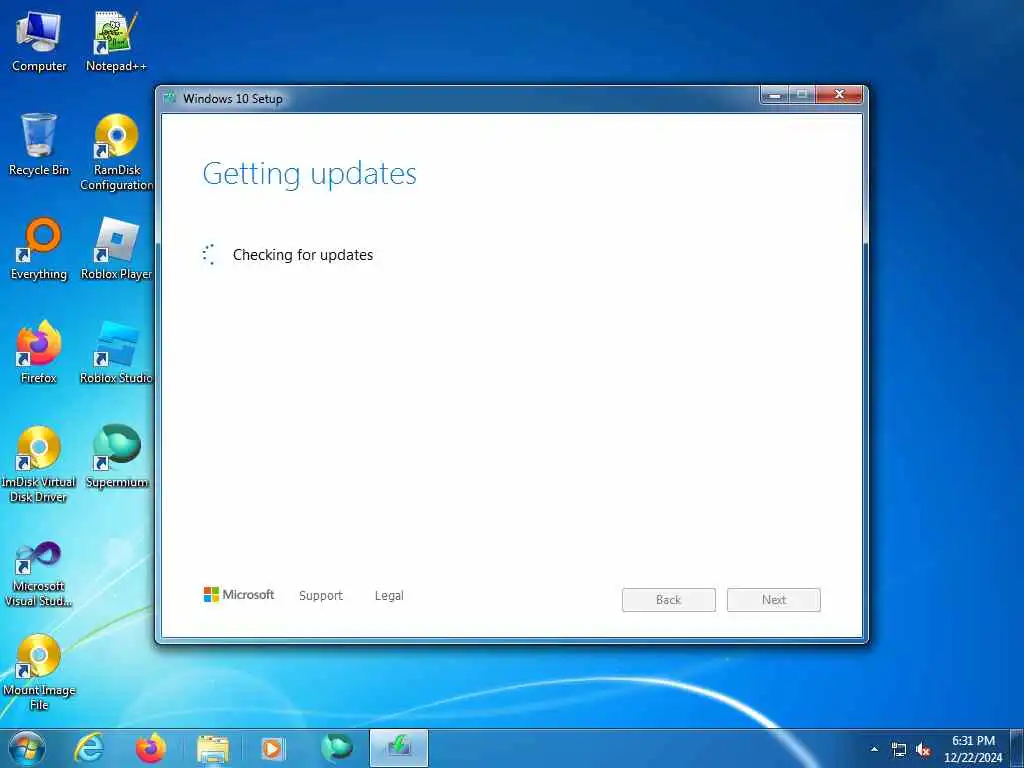Viewport: 1024px width, 768px height.
Task: Show hidden system tray icons
Action: 874,749
